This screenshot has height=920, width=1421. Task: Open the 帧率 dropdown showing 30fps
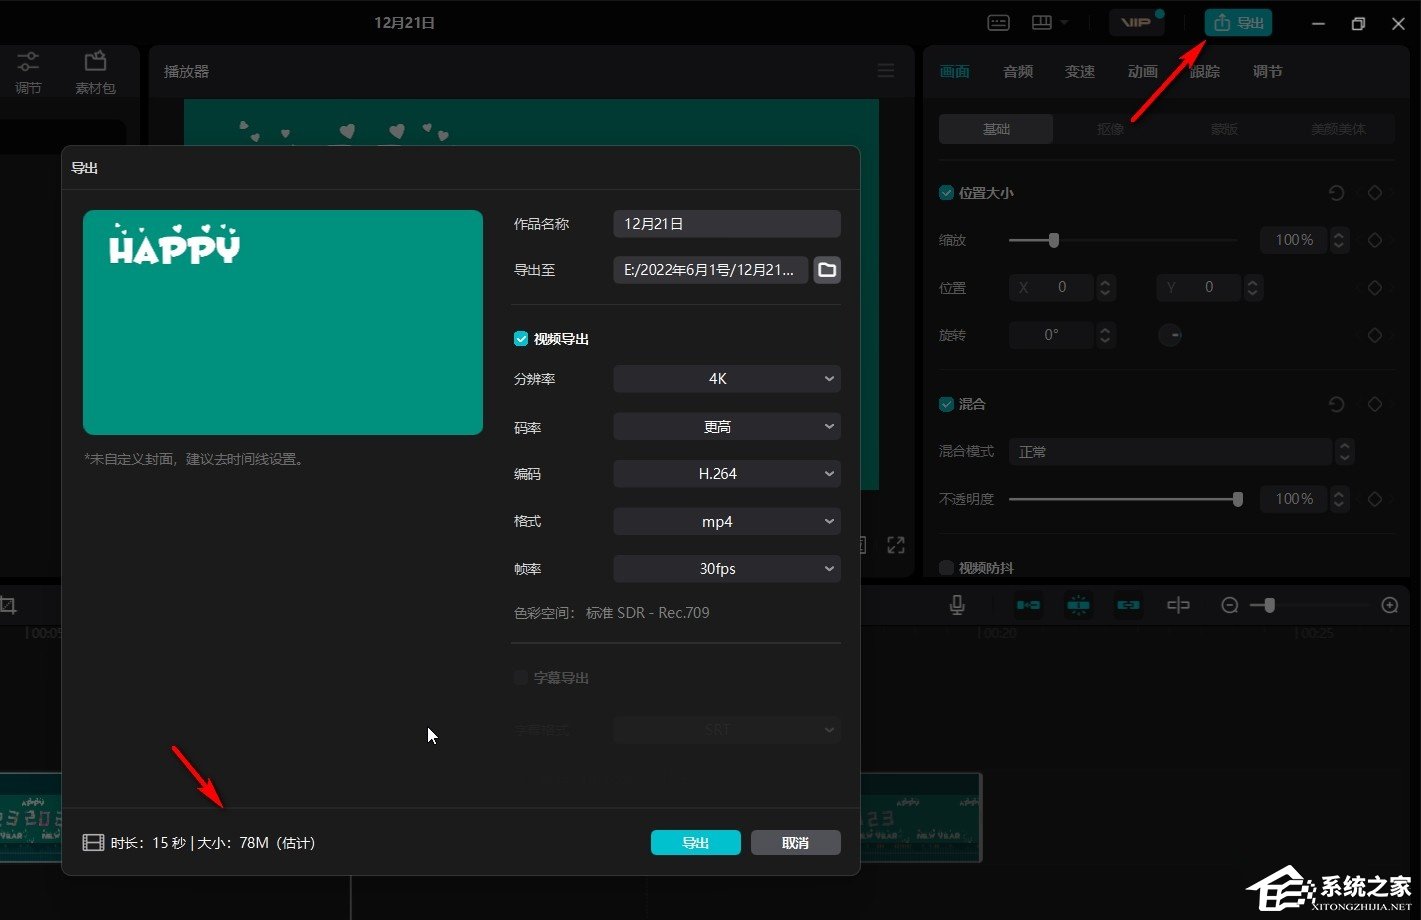click(x=726, y=569)
